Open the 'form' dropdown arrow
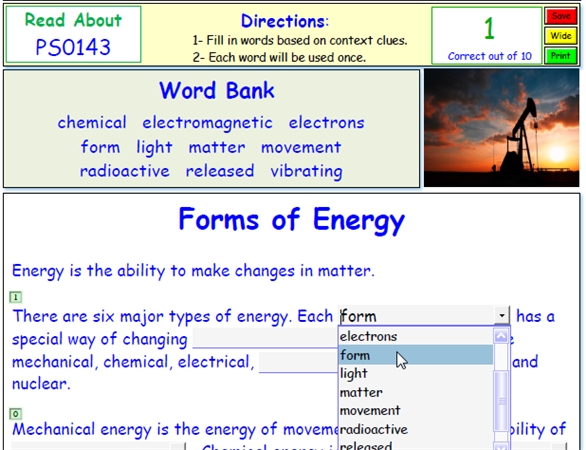Viewport: 586px width, 450px height. 502,316
